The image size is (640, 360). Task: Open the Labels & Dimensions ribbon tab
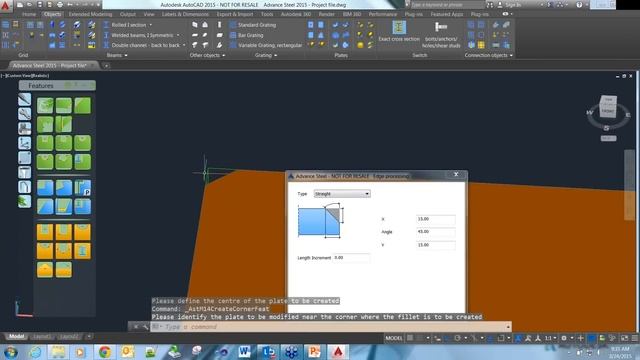[185, 14]
